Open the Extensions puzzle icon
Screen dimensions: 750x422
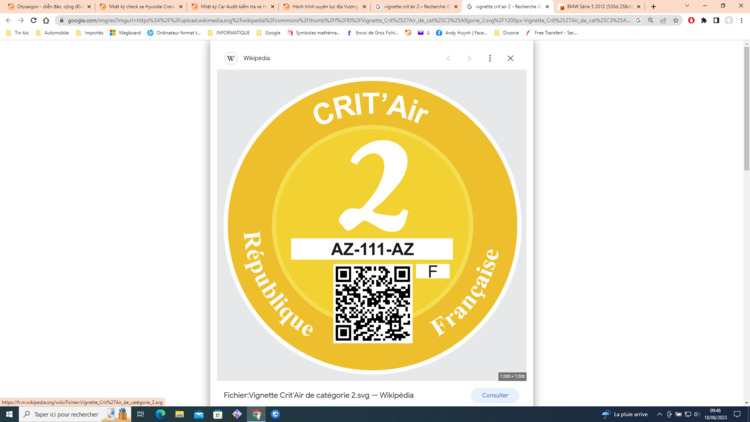[704, 21]
